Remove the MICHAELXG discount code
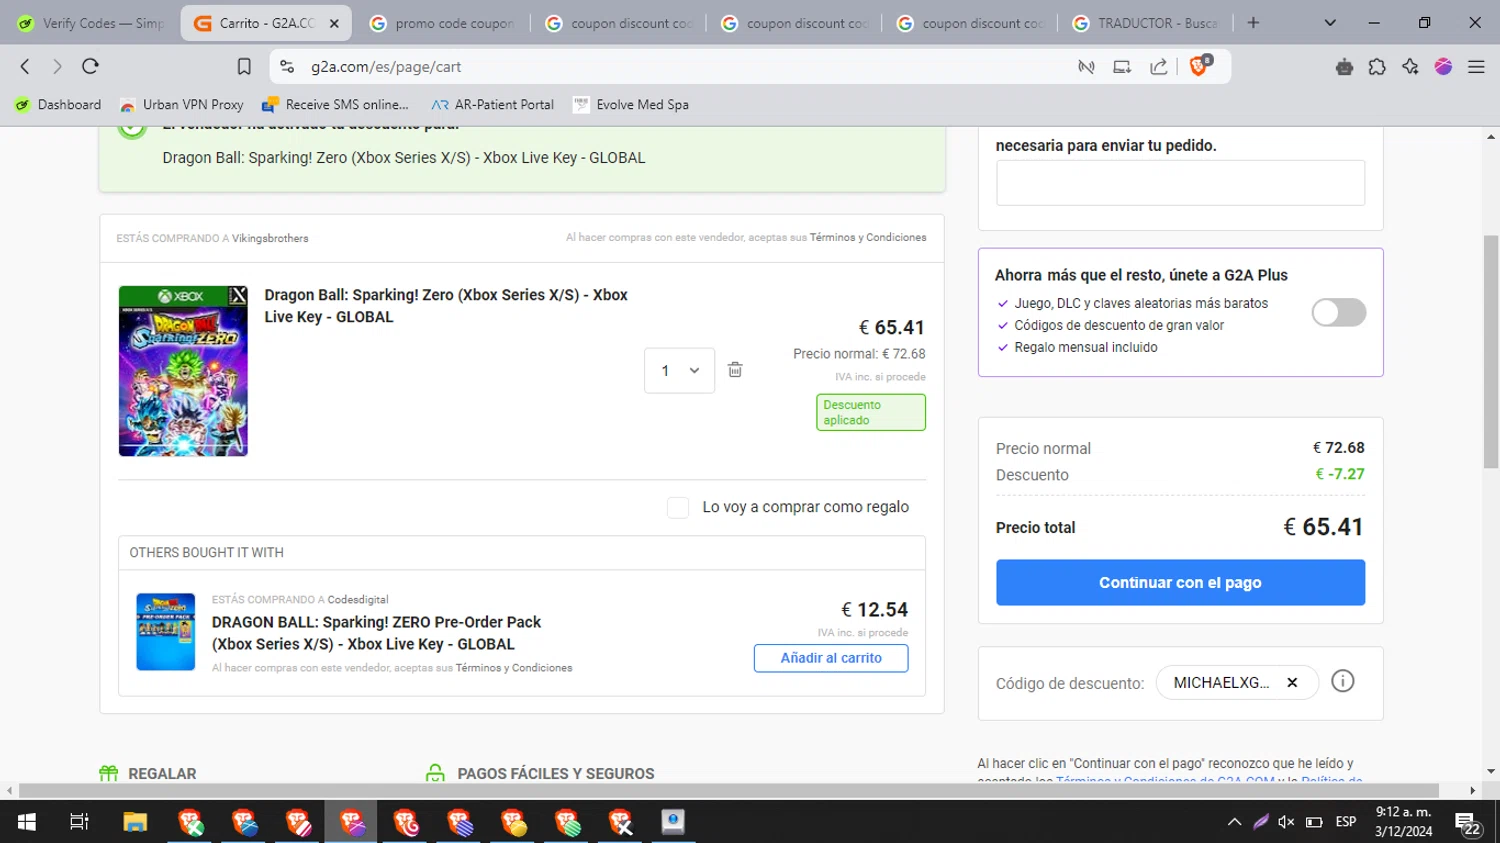 (1292, 683)
